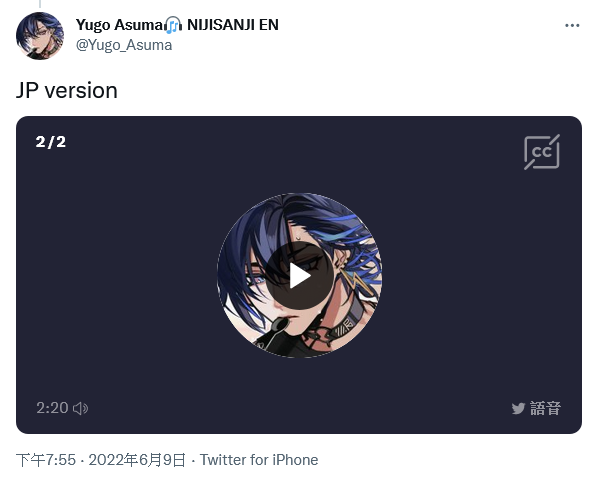Click the display name Yugo Asuma

[119, 25]
